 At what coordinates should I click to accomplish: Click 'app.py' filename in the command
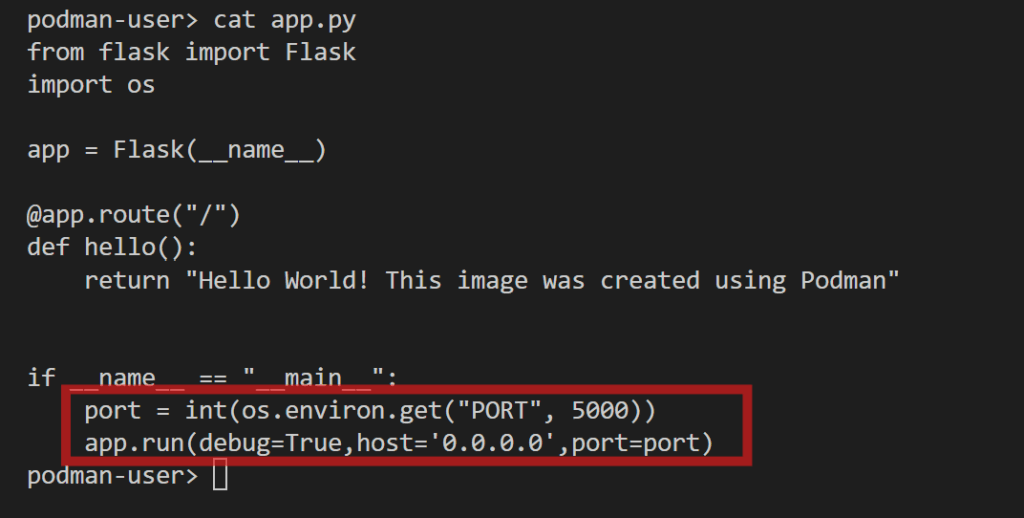coord(313,21)
